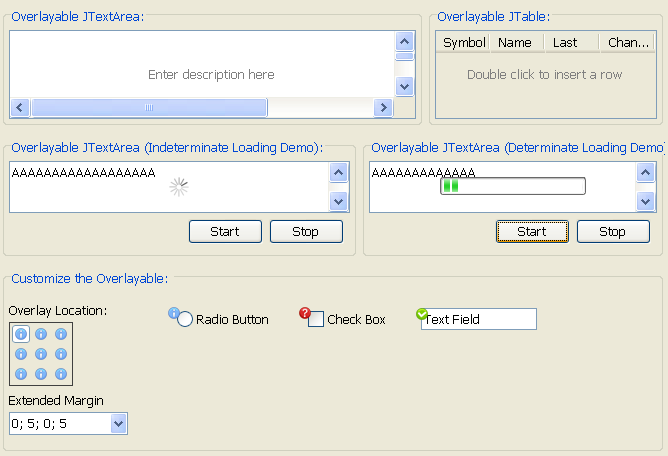Select the bottom-right overlay location icon
Viewport: 668px width, 456px height.
click(61, 374)
